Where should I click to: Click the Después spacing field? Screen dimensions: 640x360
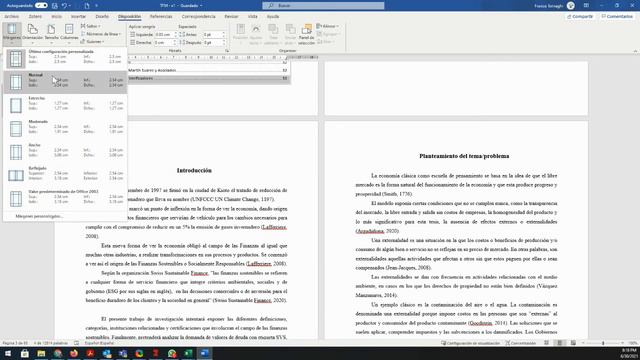212,42
